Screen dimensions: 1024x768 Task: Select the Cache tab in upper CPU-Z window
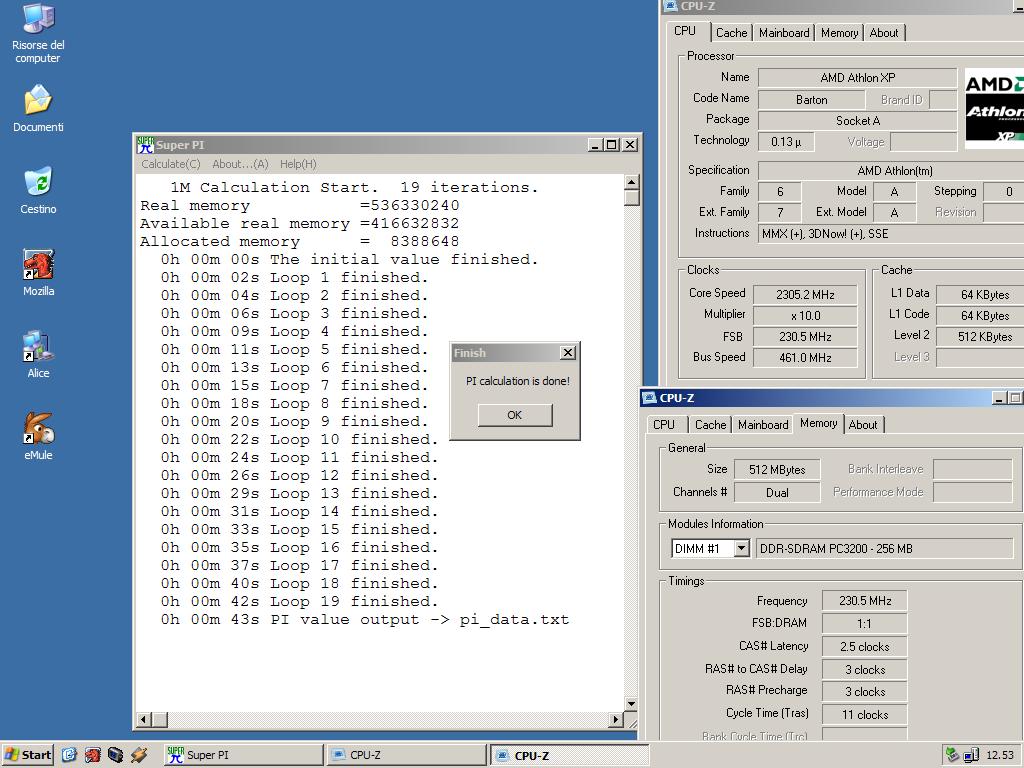coord(731,33)
